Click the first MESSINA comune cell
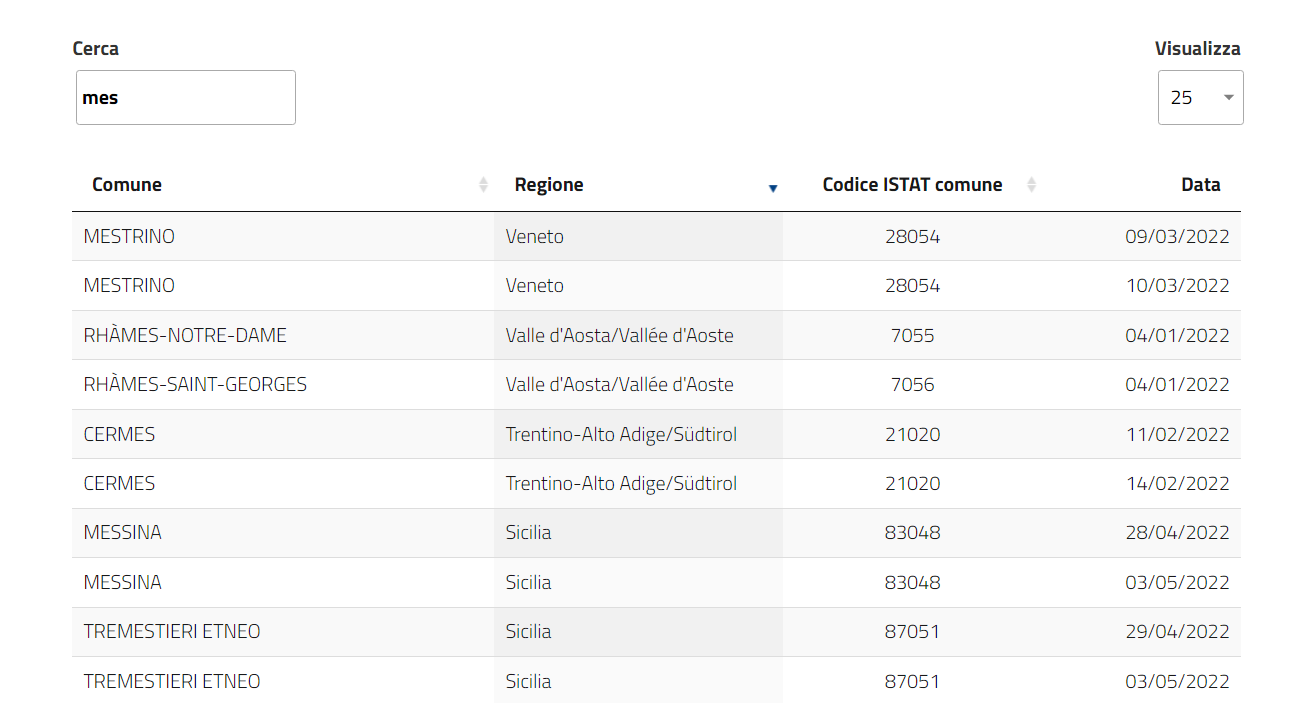Screen dimensions: 1310x703 [122, 533]
